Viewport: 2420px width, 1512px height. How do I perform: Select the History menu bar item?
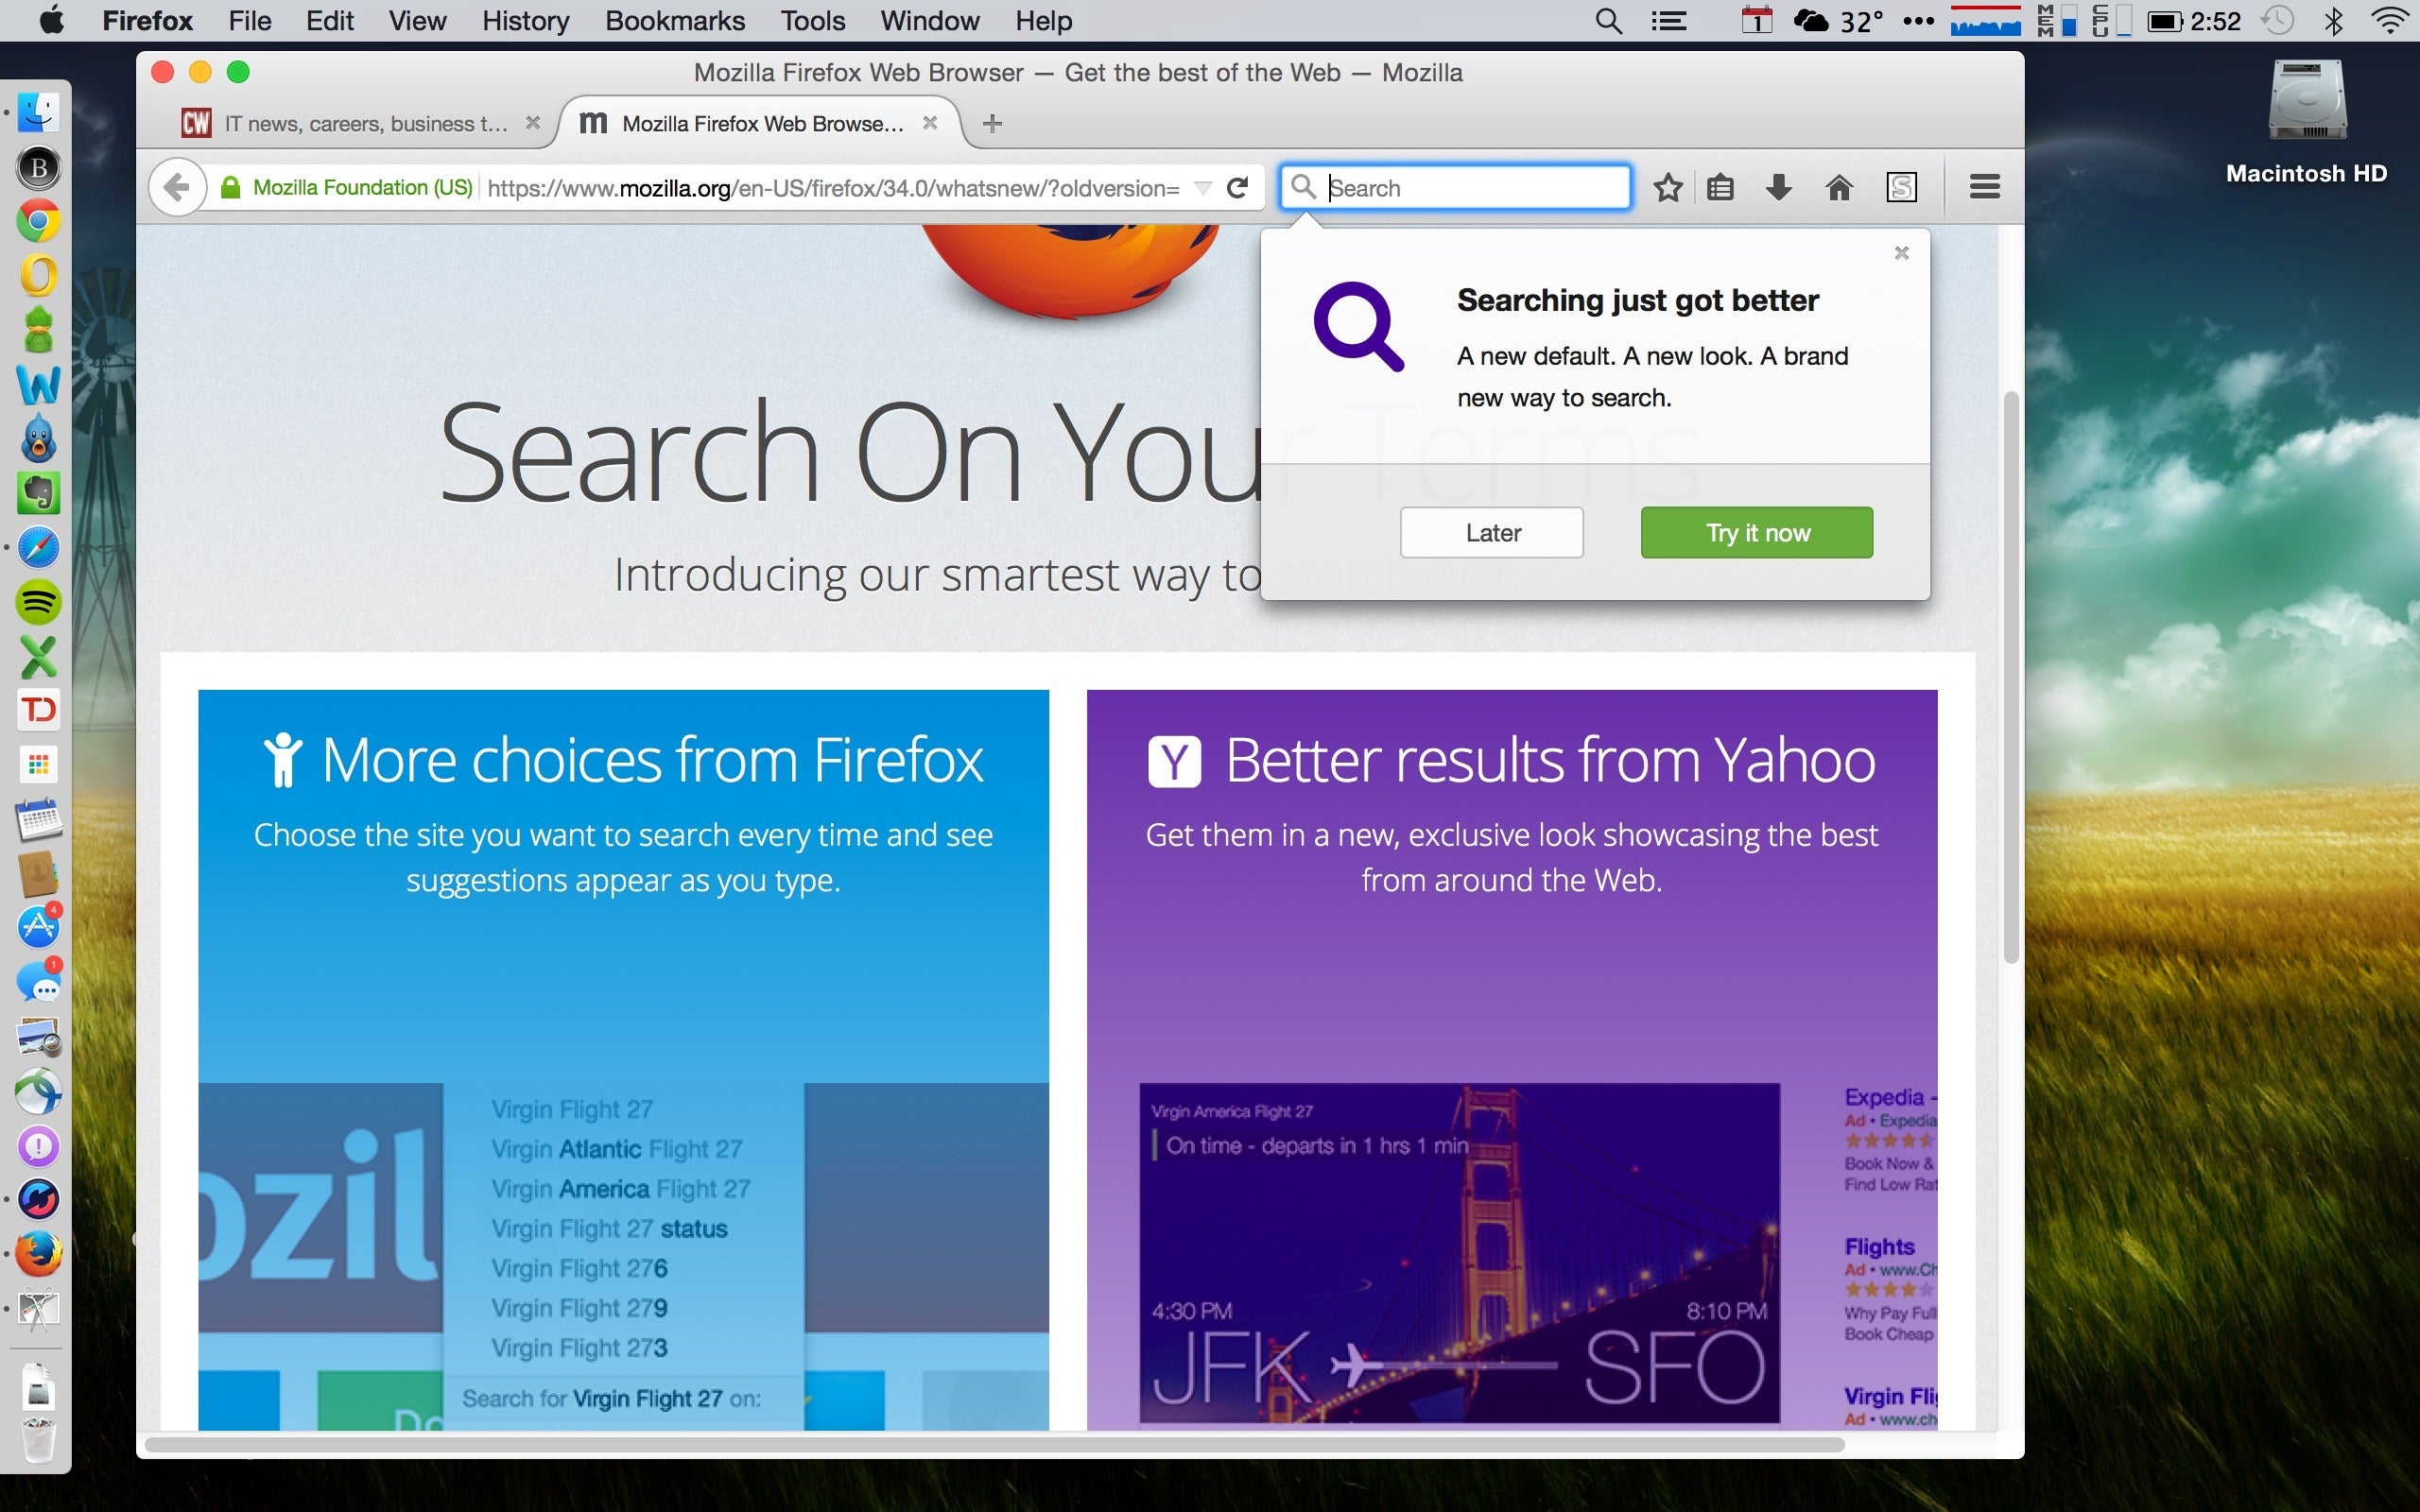[x=525, y=21]
